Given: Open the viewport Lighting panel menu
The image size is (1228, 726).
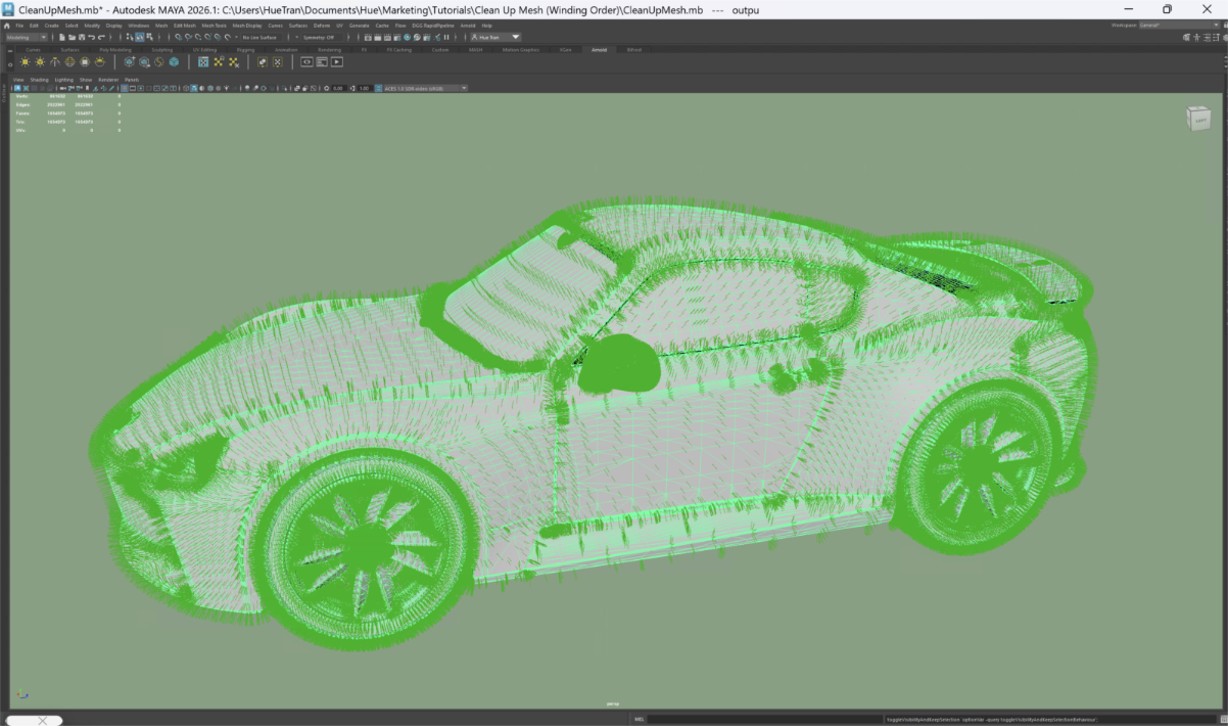Looking at the screenshot, I should coord(64,80).
